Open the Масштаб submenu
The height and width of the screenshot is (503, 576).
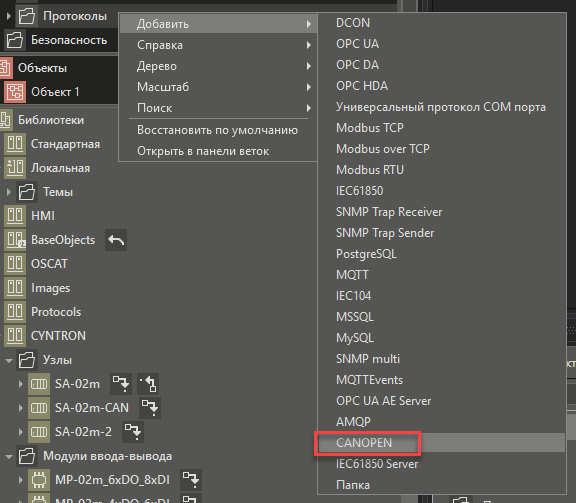(218, 87)
